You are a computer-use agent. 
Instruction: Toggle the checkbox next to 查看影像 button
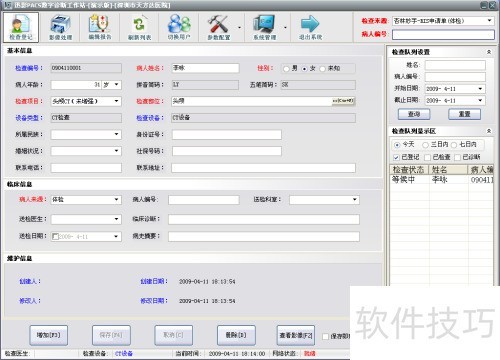coord(325,336)
